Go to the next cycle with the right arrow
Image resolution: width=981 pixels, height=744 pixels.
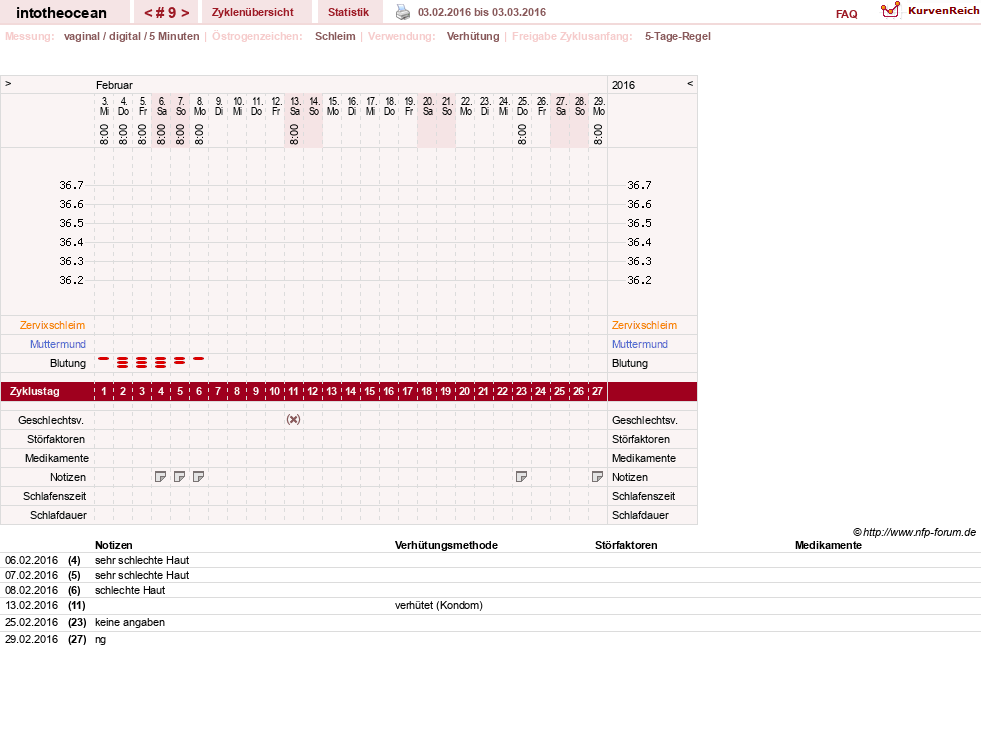click(x=185, y=13)
